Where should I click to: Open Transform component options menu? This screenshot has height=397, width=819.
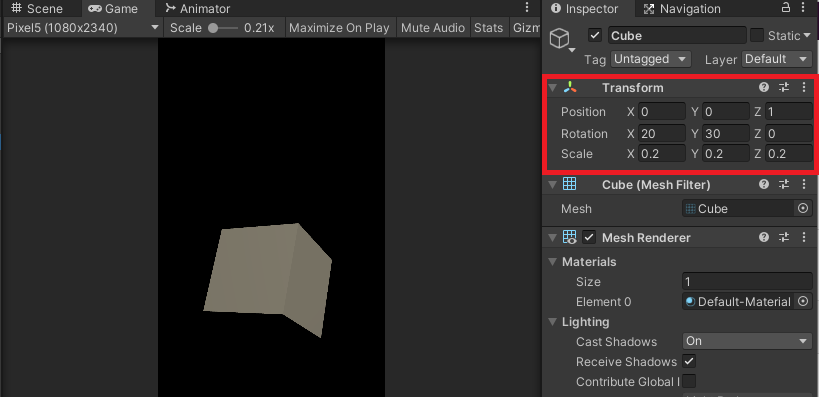pyautogui.click(x=804, y=87)
